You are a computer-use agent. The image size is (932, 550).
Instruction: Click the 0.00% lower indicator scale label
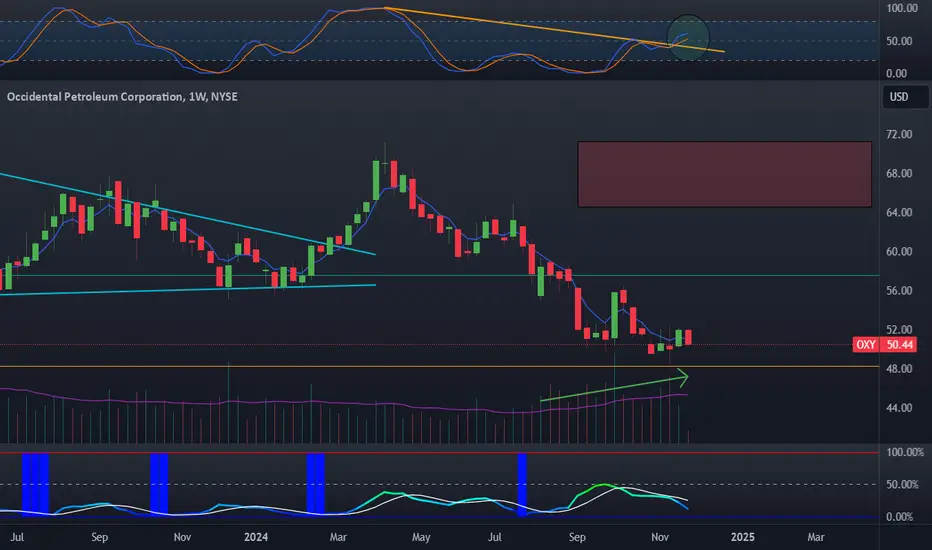pyautogui.click(x=899, y=517)
